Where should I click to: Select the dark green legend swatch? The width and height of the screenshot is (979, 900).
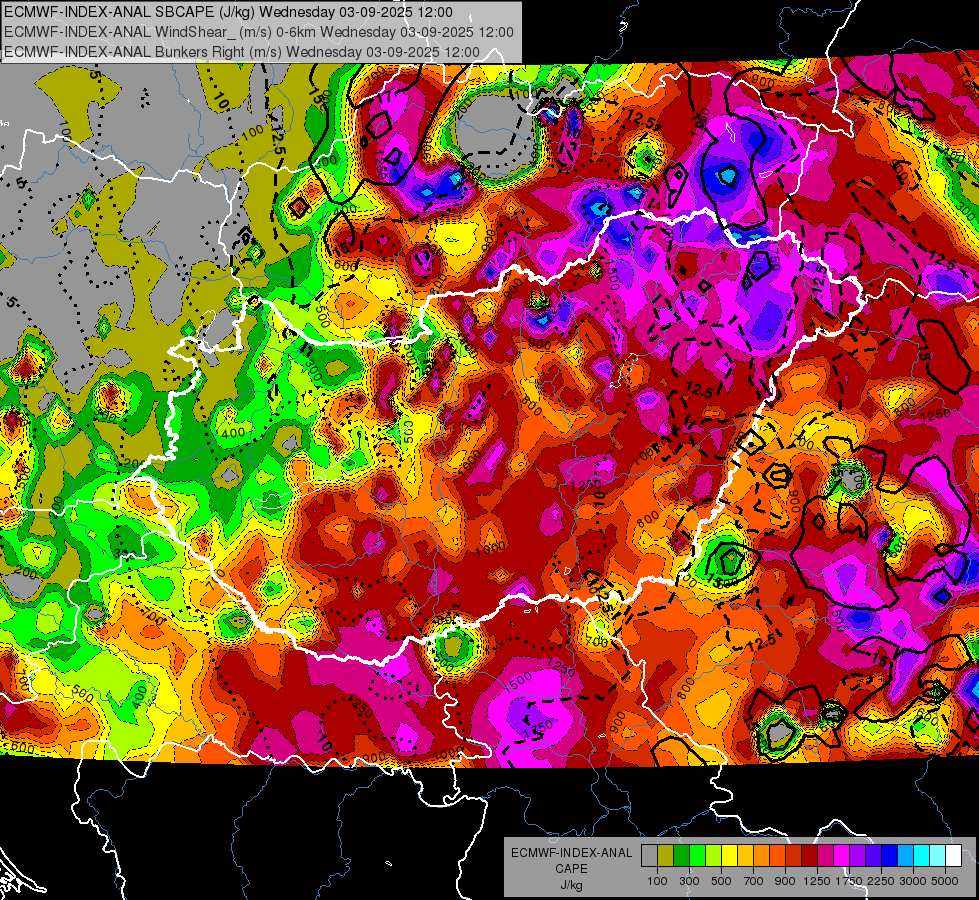point(681,856)
